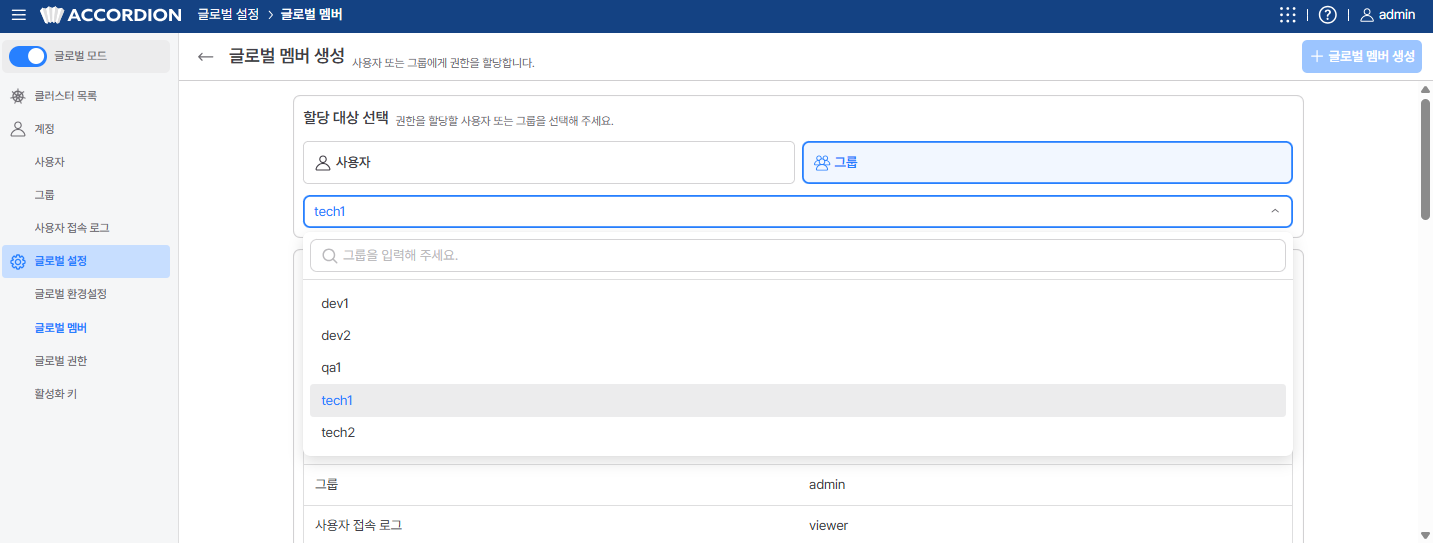Collapse the tech1 group dropdown
Image resolution: width=1433 pixels, height=543 pixels.
797,211
